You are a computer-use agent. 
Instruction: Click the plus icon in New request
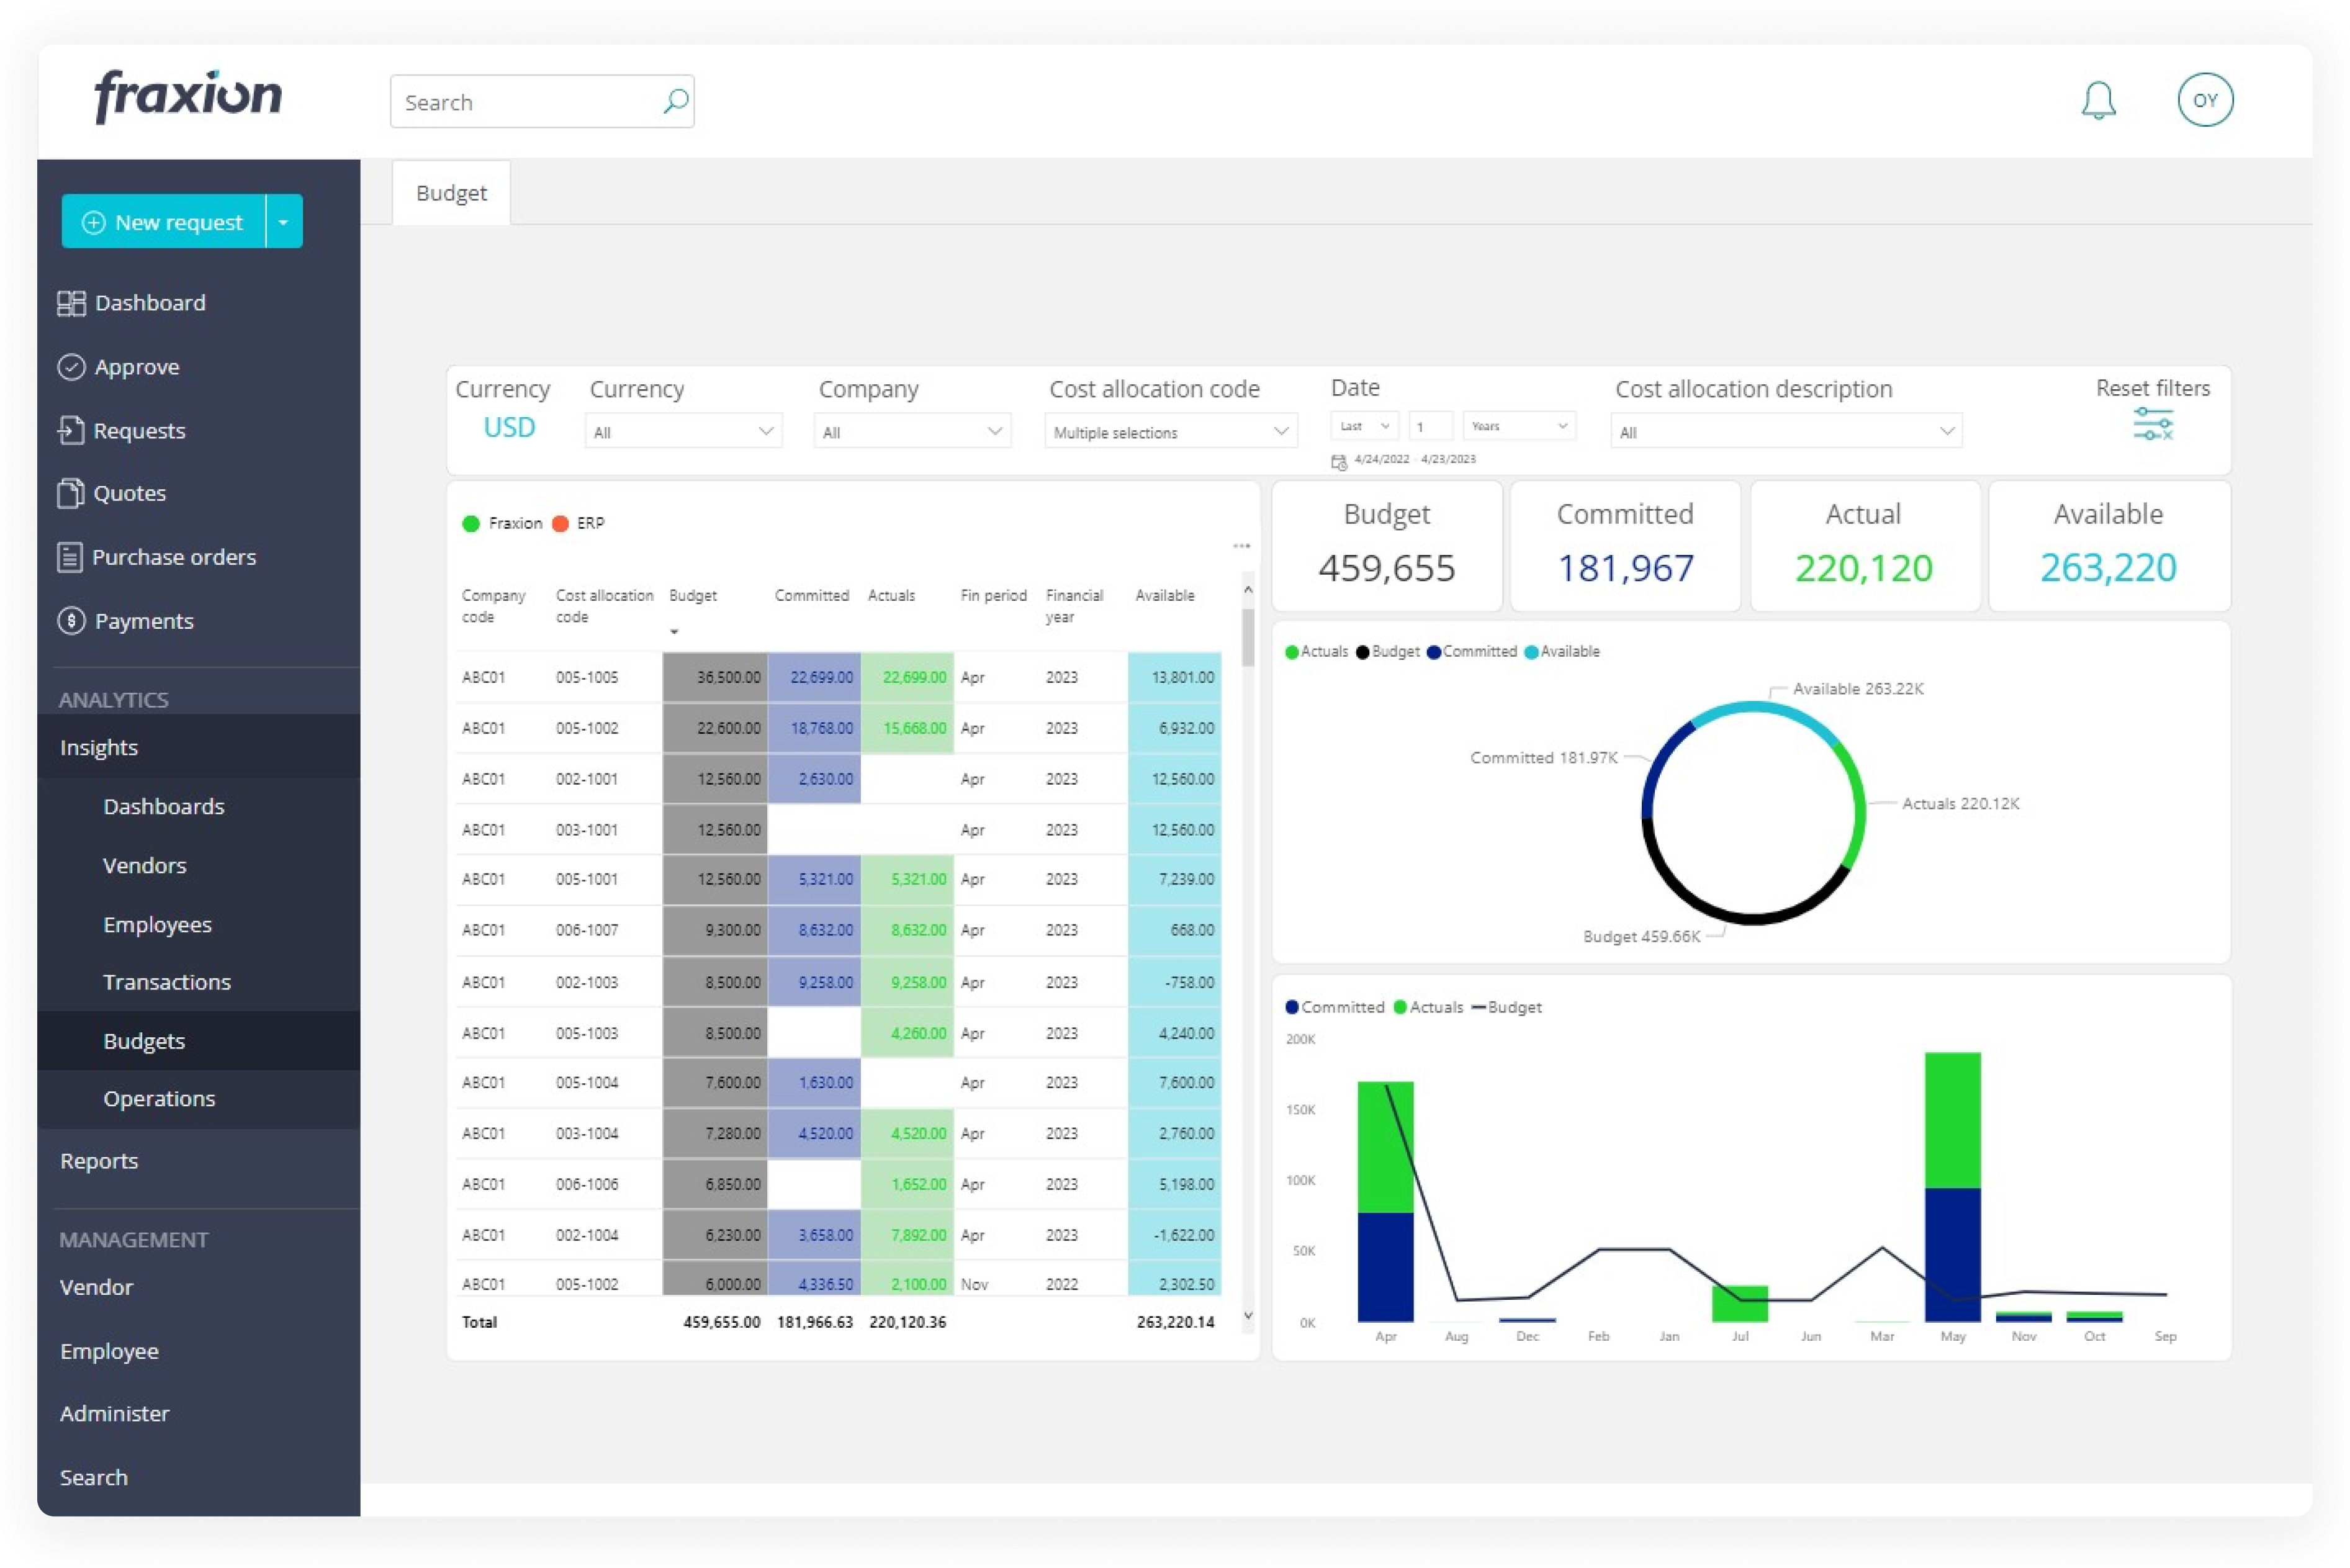point(93,222)
